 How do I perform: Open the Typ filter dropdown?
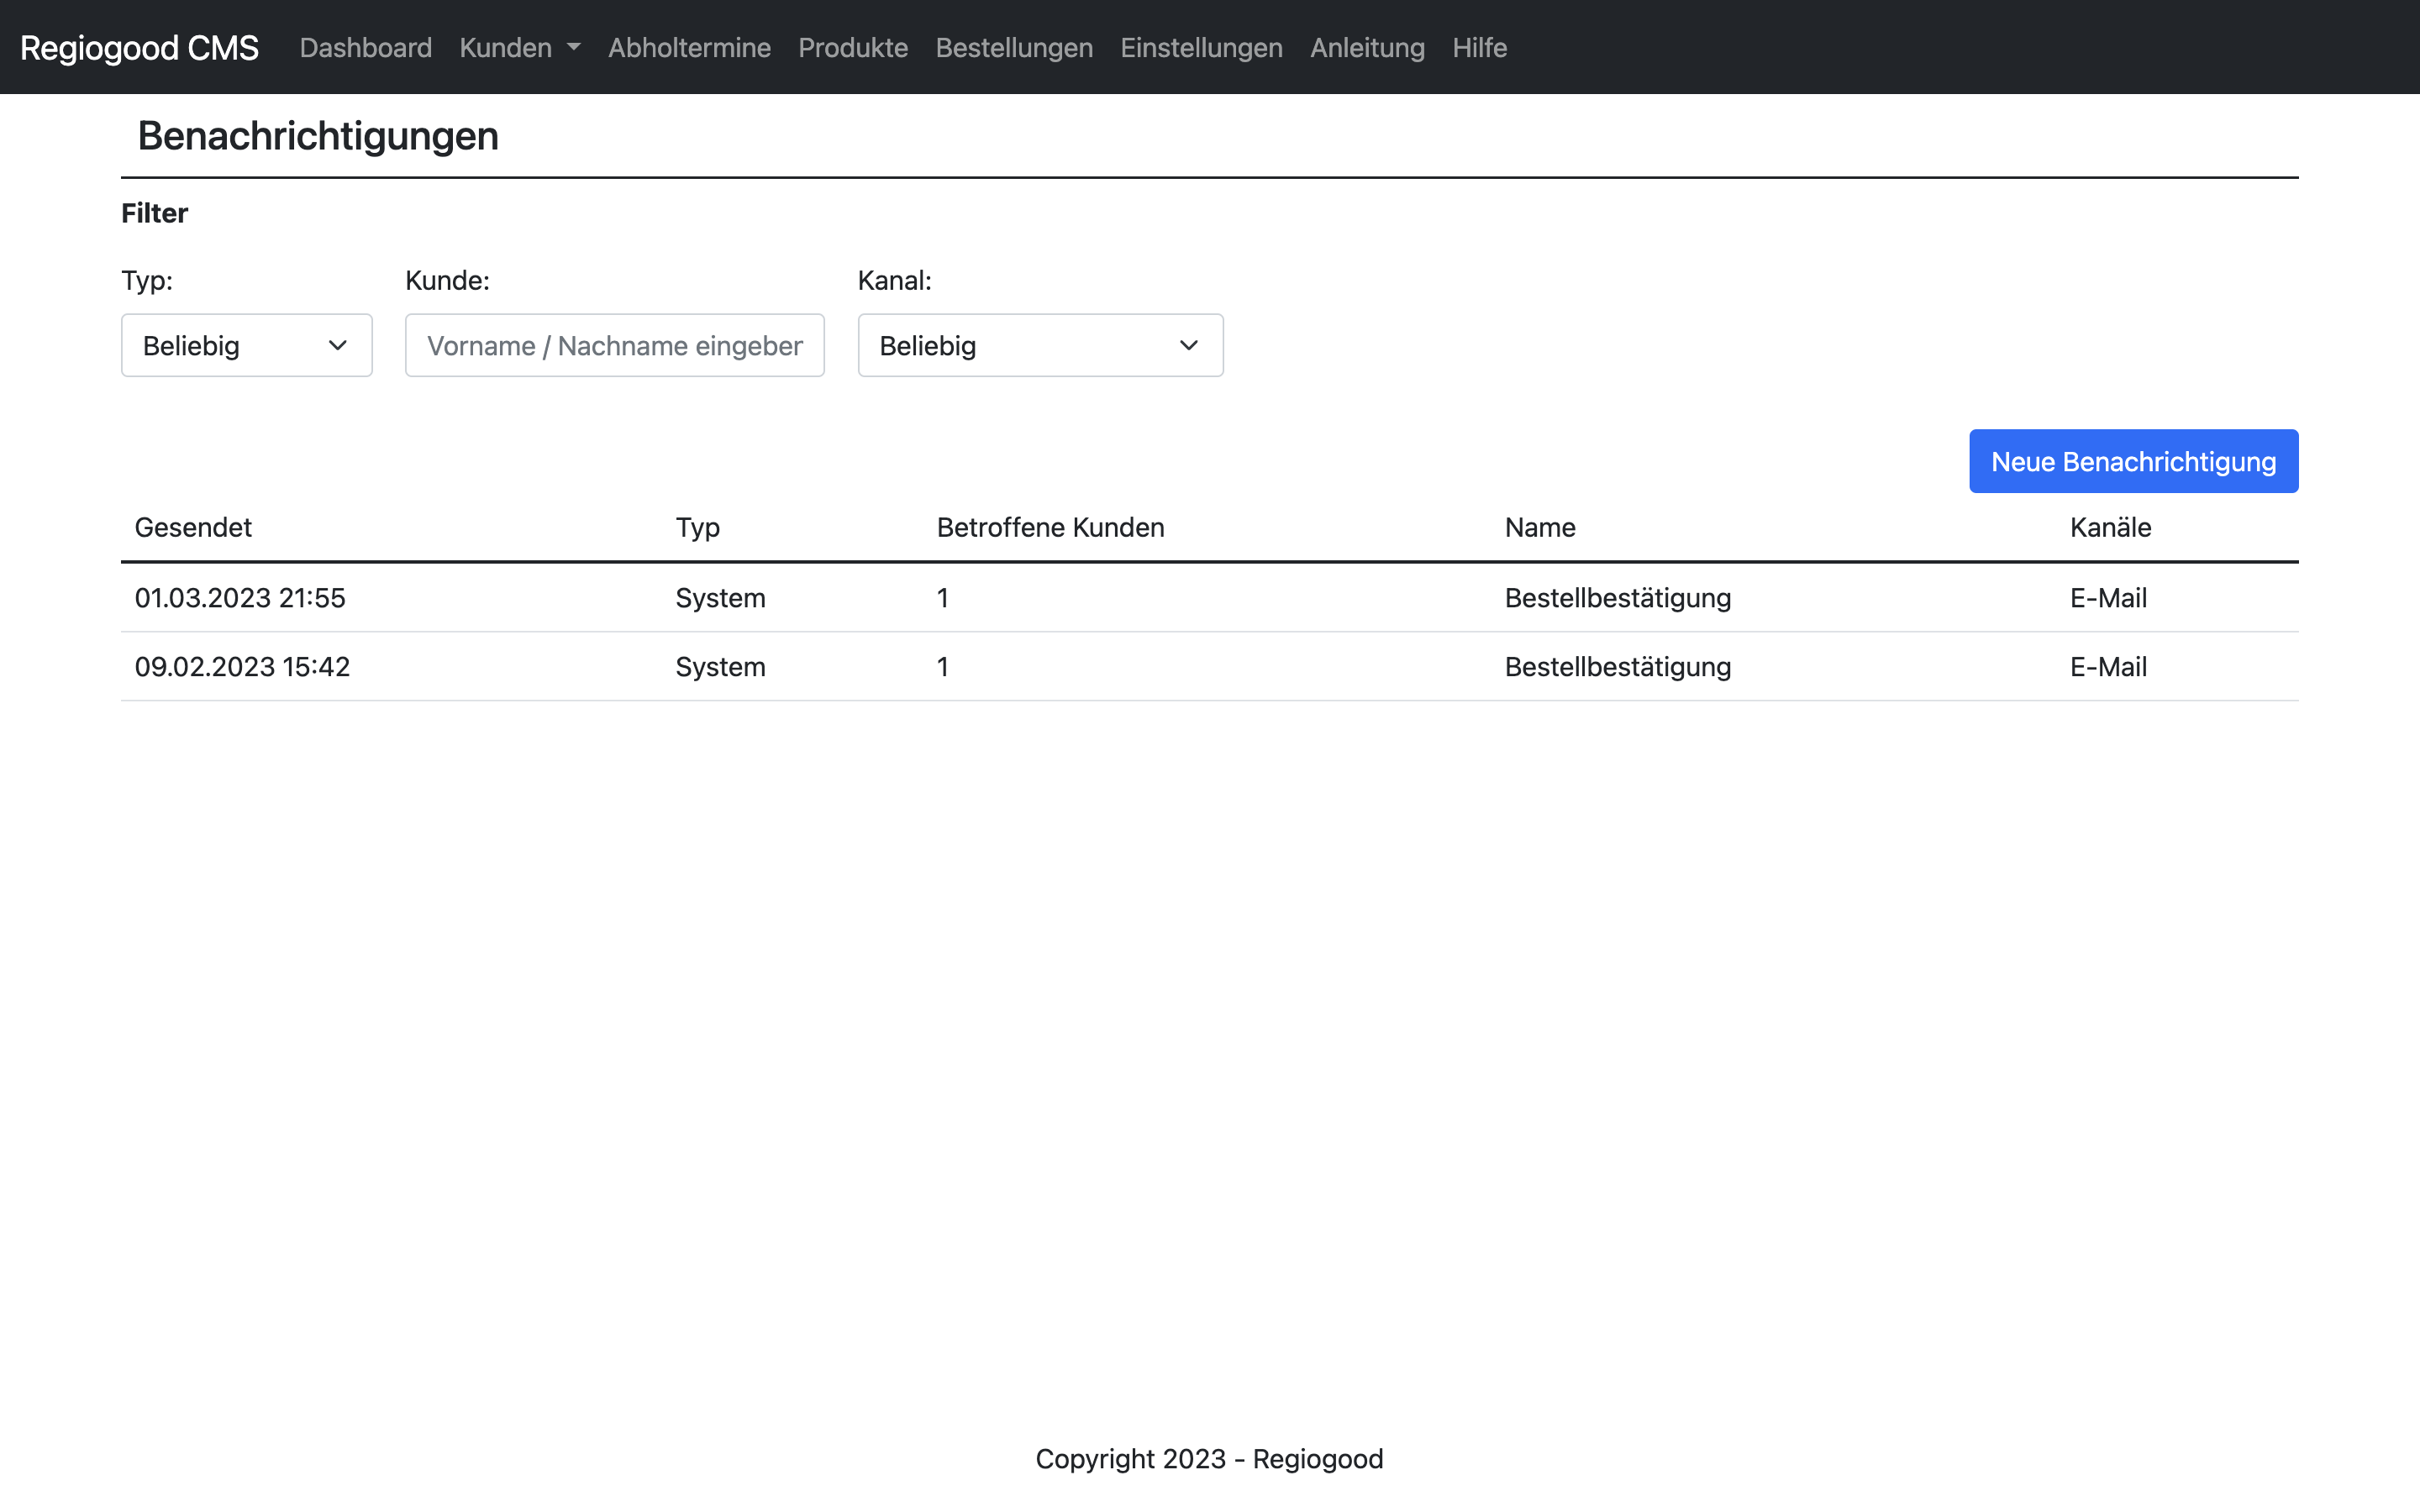(x=246, y=345)
